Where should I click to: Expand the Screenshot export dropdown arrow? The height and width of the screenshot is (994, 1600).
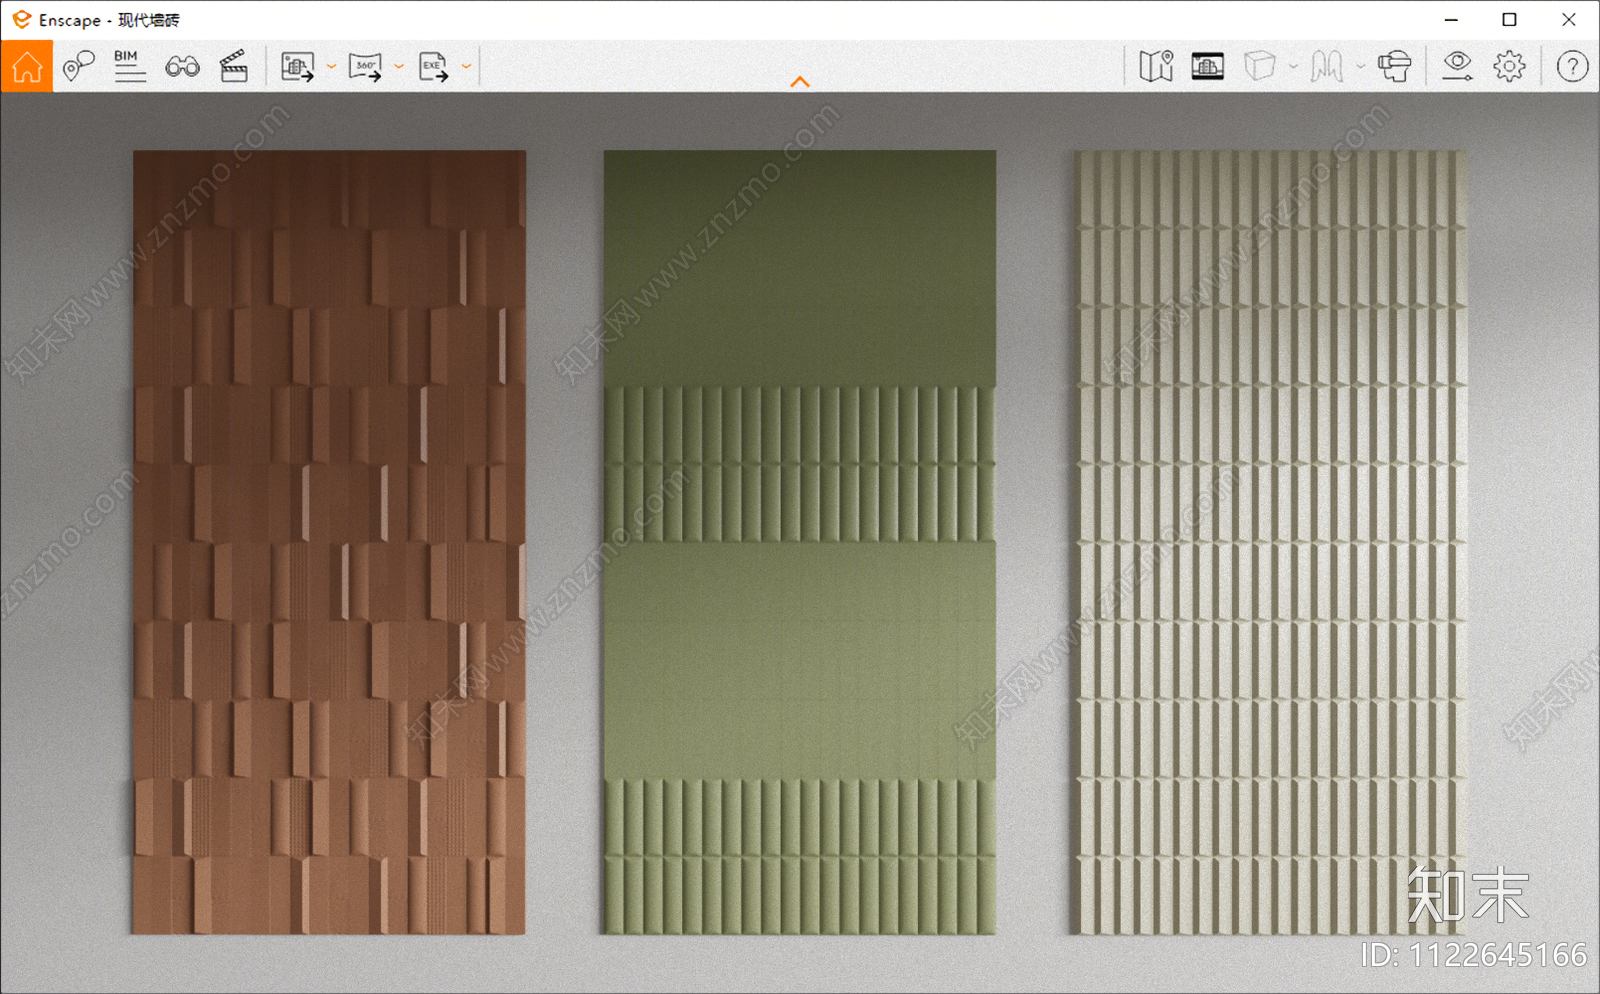(x=332, y=67)
